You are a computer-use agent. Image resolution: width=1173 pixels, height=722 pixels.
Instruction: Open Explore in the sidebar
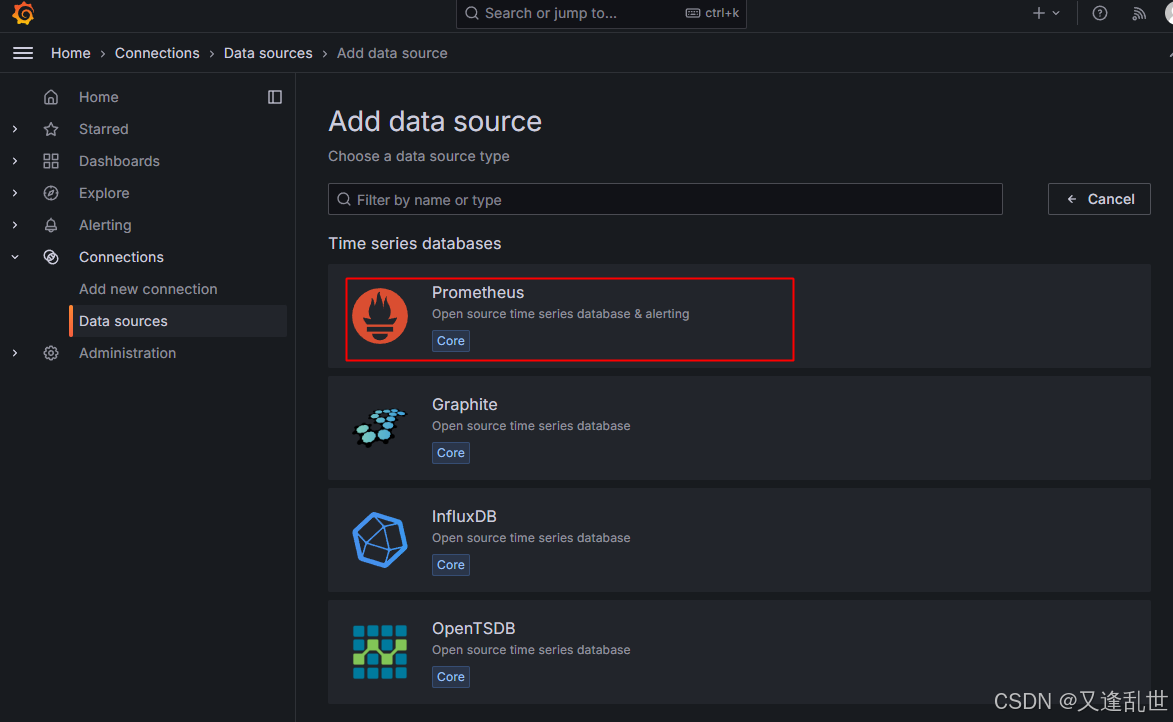pos(104,193)
